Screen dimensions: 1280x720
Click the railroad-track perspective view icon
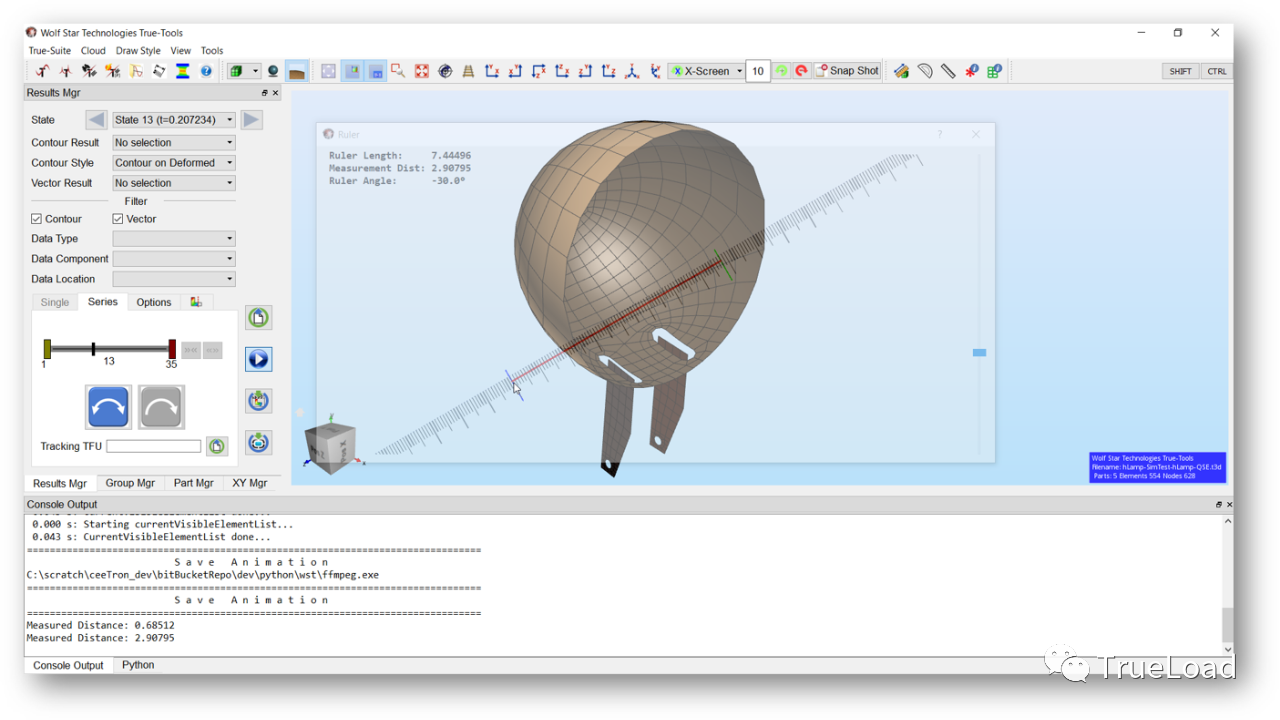[468, 71]
